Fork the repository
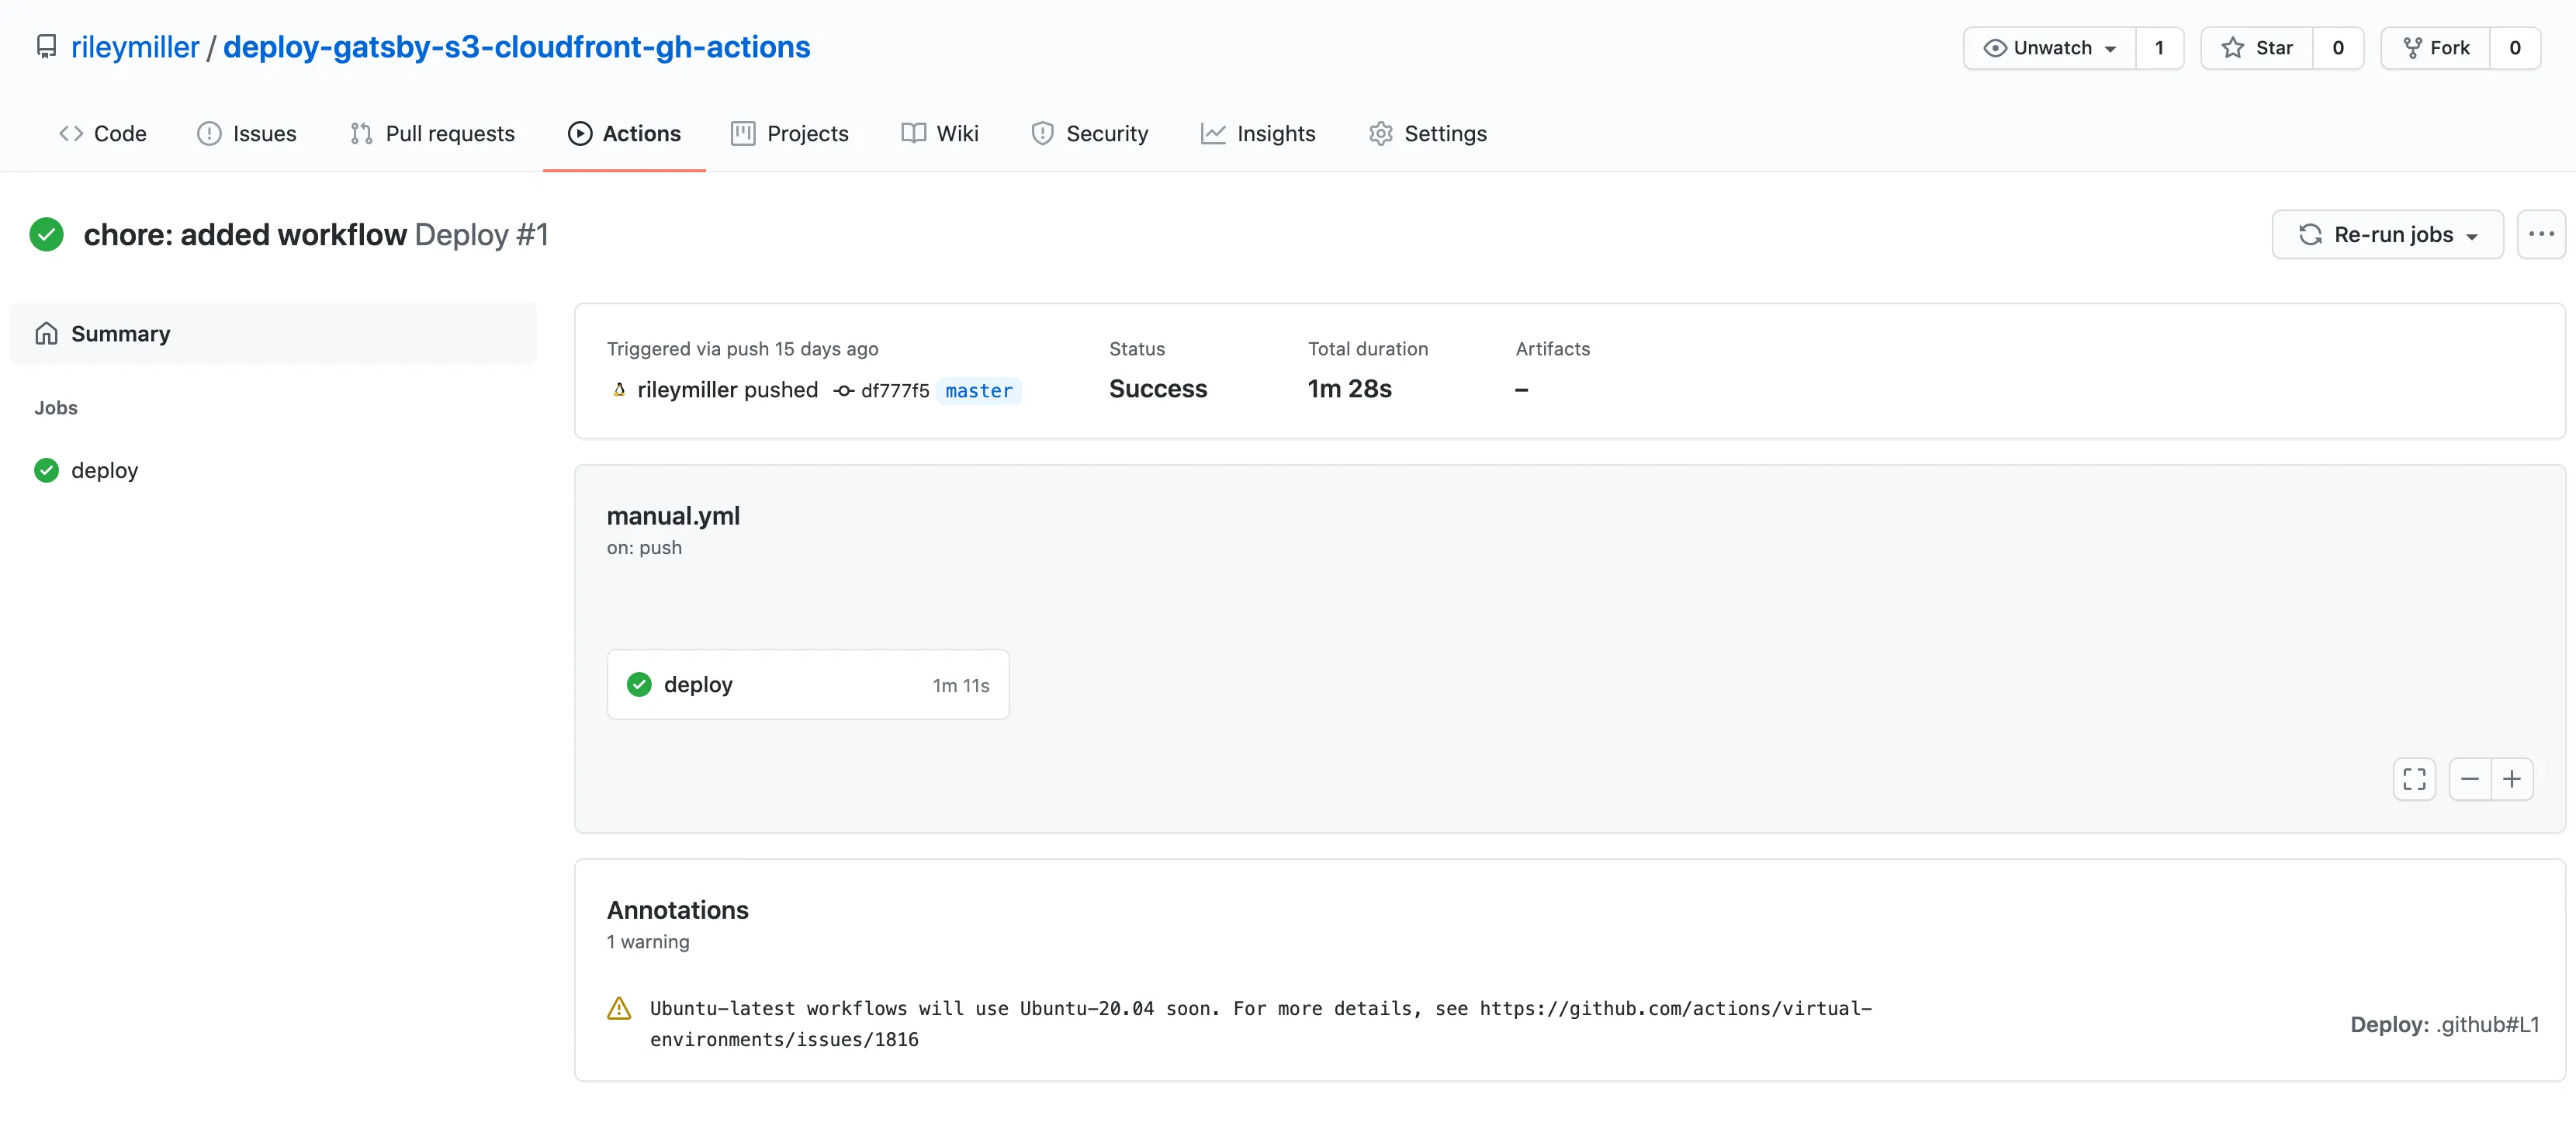2576x1147 pixels. tap(2436, 48)
